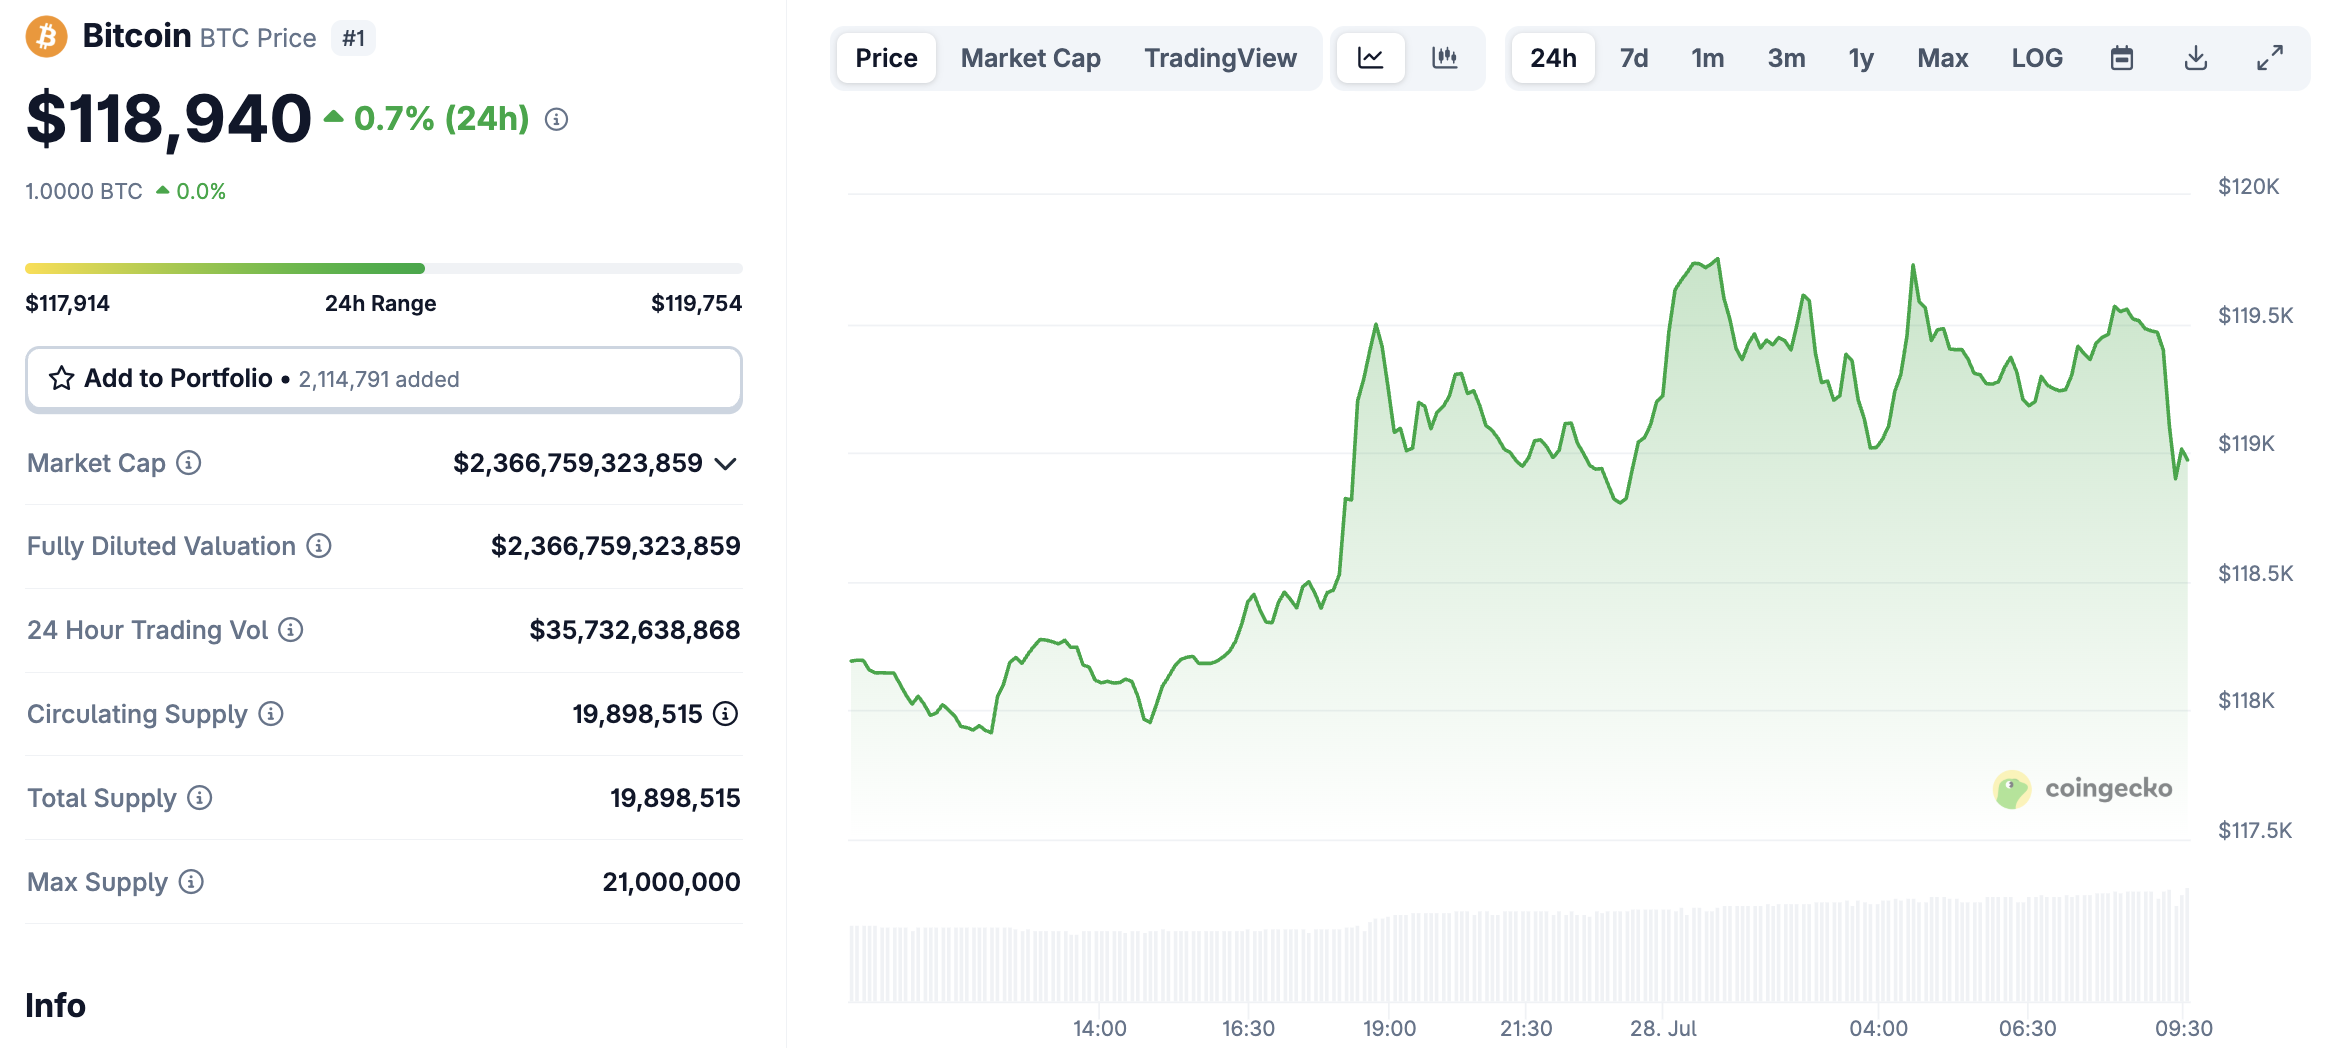Select the 7d time range
The width and height of the screenshot is (2334, 1048).
click(x=1634, y=58)
